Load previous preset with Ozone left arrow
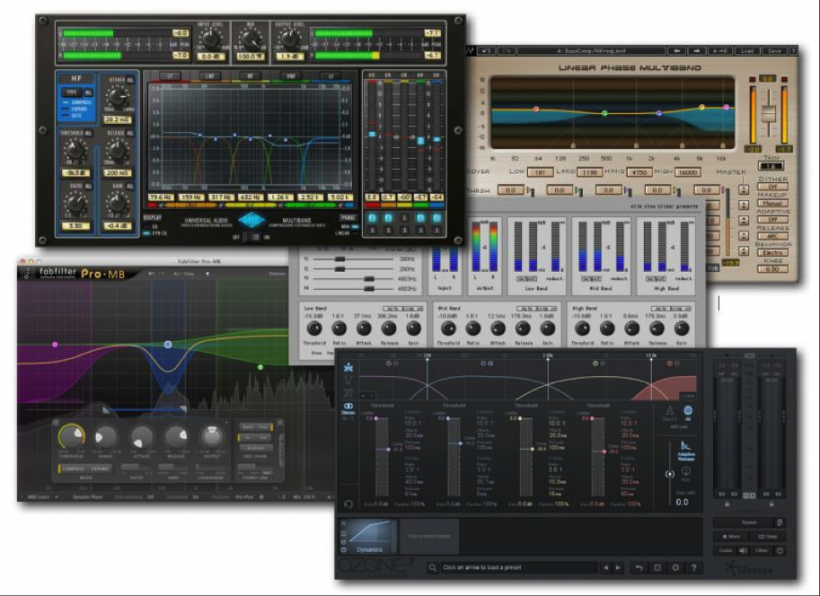The height and width of the screenshot is (596, 820). [x=606, y=567]
